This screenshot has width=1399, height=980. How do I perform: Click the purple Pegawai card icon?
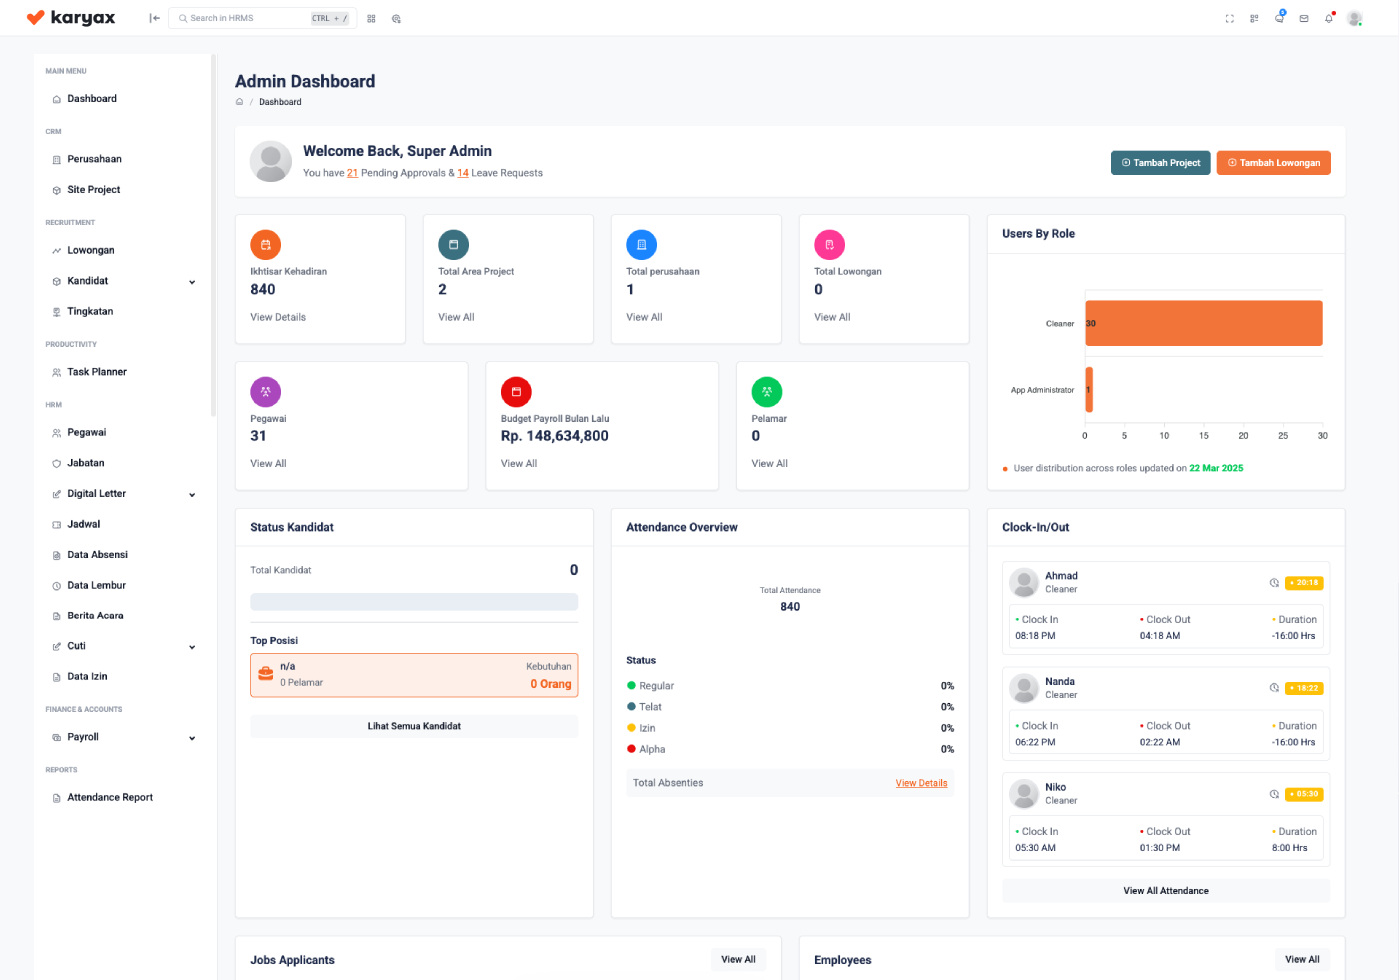pos(265,391)
